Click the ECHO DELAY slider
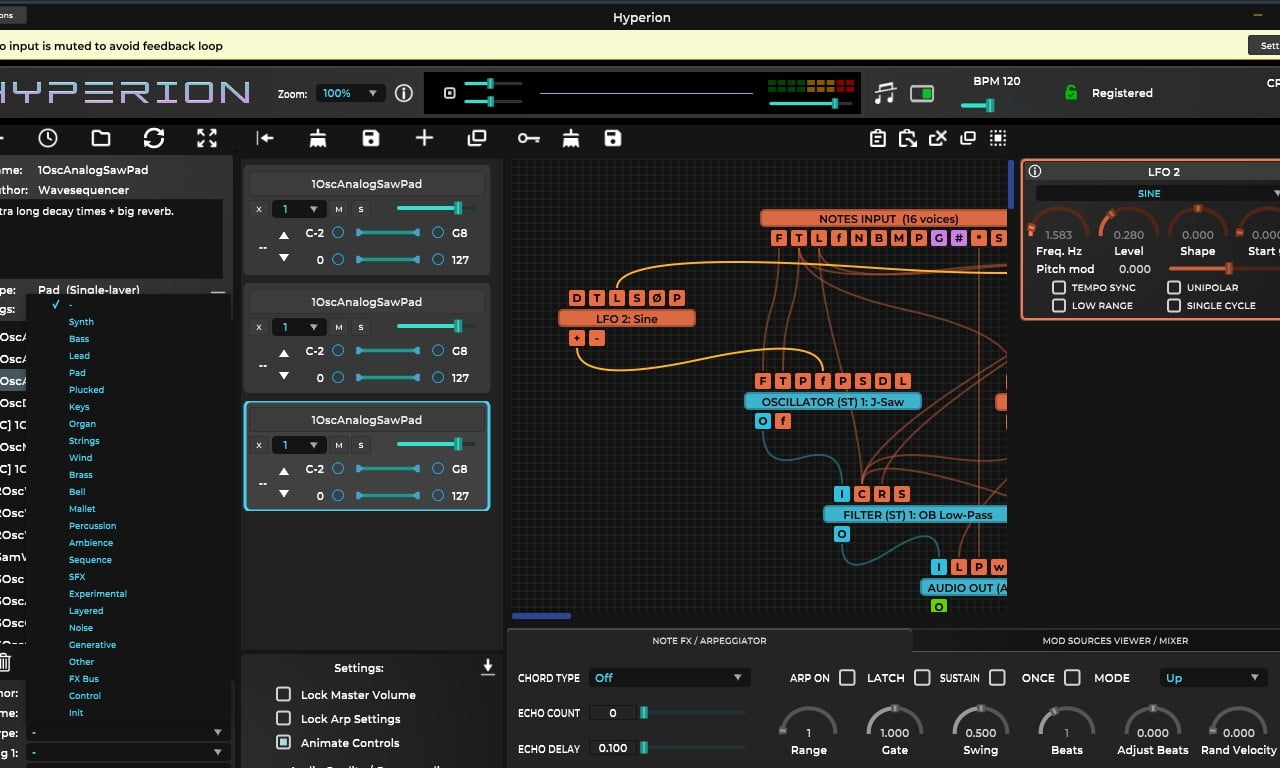Screen dimensions: 1280x768 point(694,747)
